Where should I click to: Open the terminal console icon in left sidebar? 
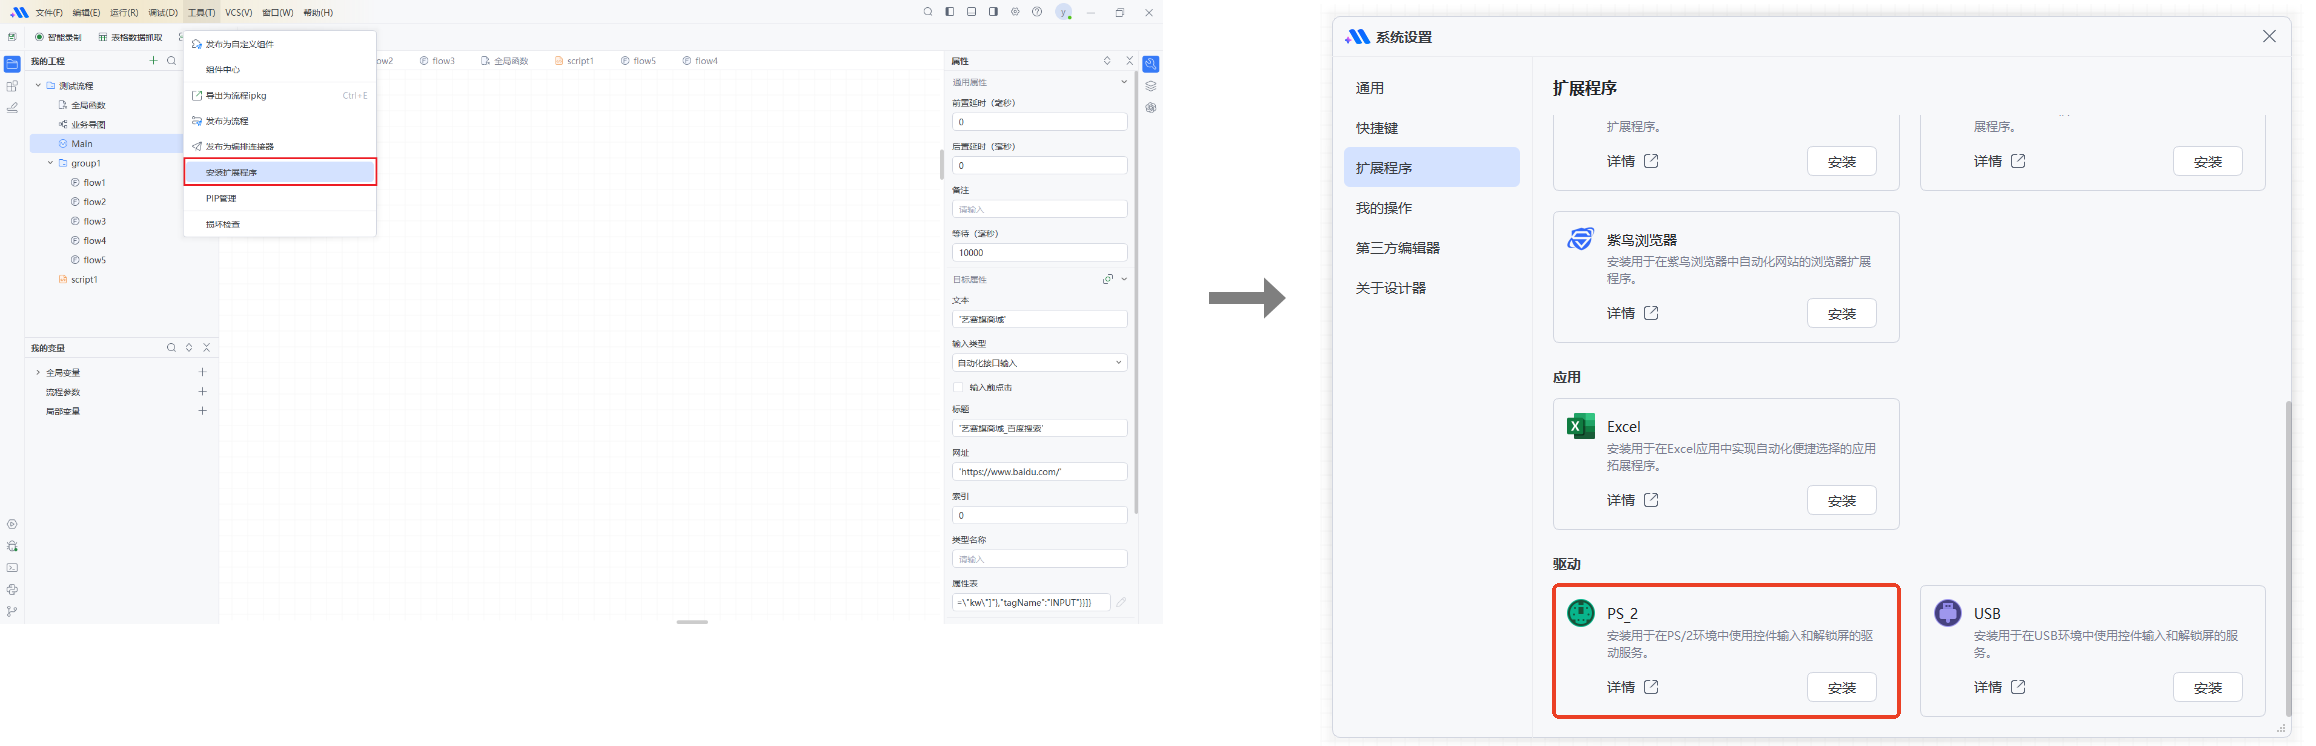coord(12,568)
